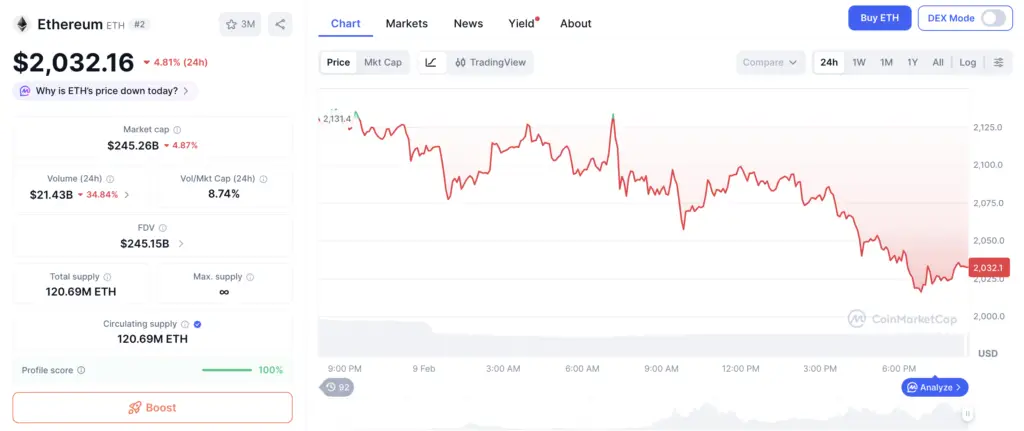This screenshot has height=431, width=1024.
Task: Switch to the Yield tab
Action: (521, 23)
